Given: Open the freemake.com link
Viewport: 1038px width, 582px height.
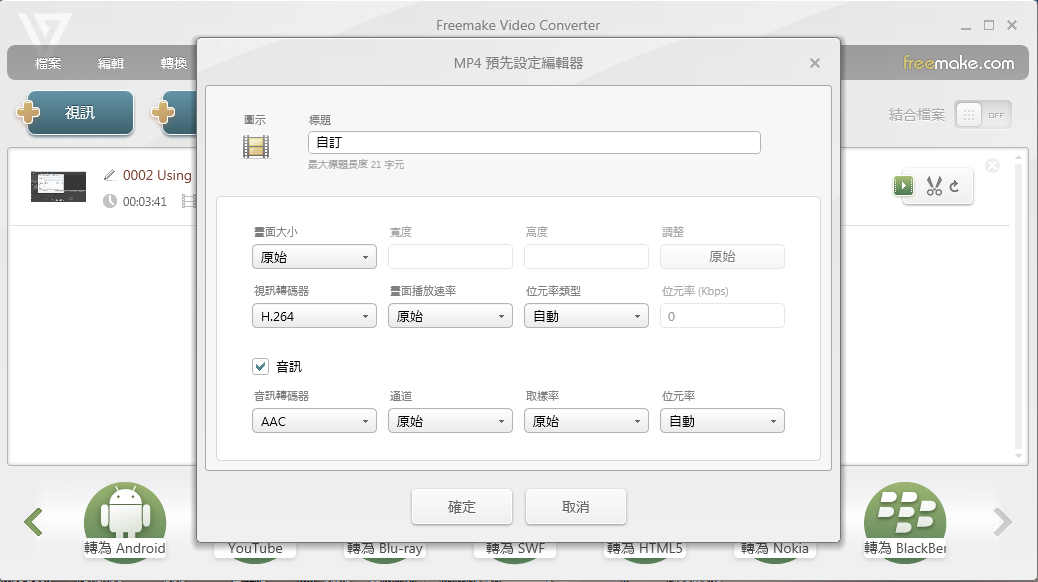Looking at the screenshot, I should [x=959, y=63].
